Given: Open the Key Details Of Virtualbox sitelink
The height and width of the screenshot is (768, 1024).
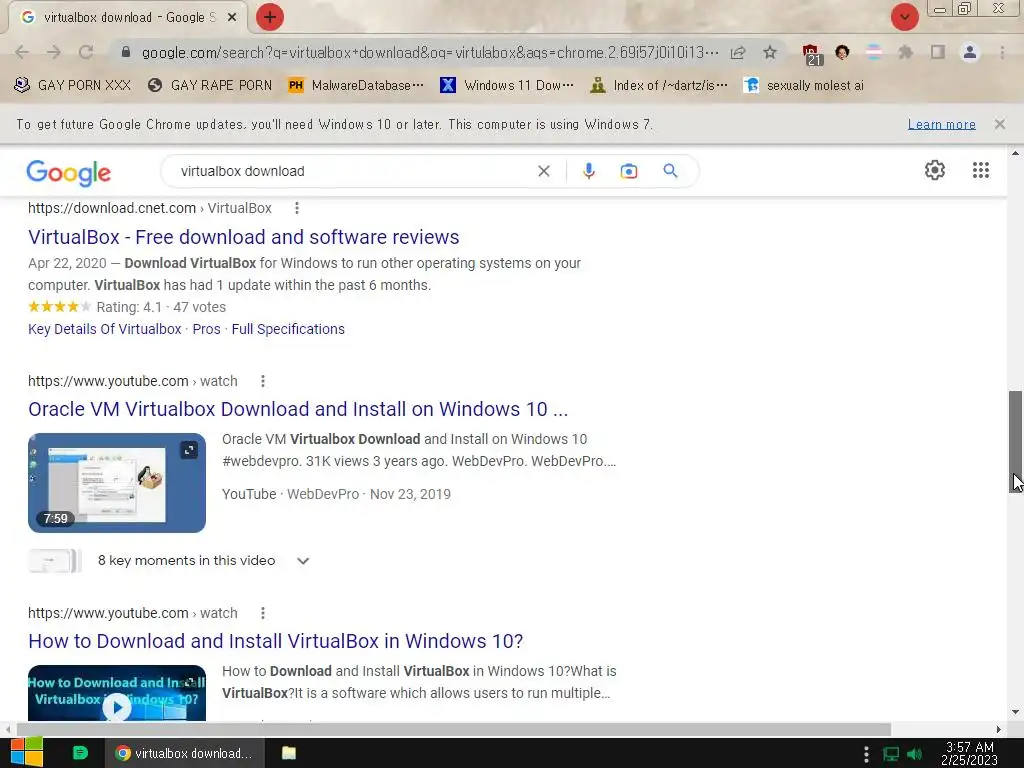Looking at the screenshot, I should (x=104, y=328).
